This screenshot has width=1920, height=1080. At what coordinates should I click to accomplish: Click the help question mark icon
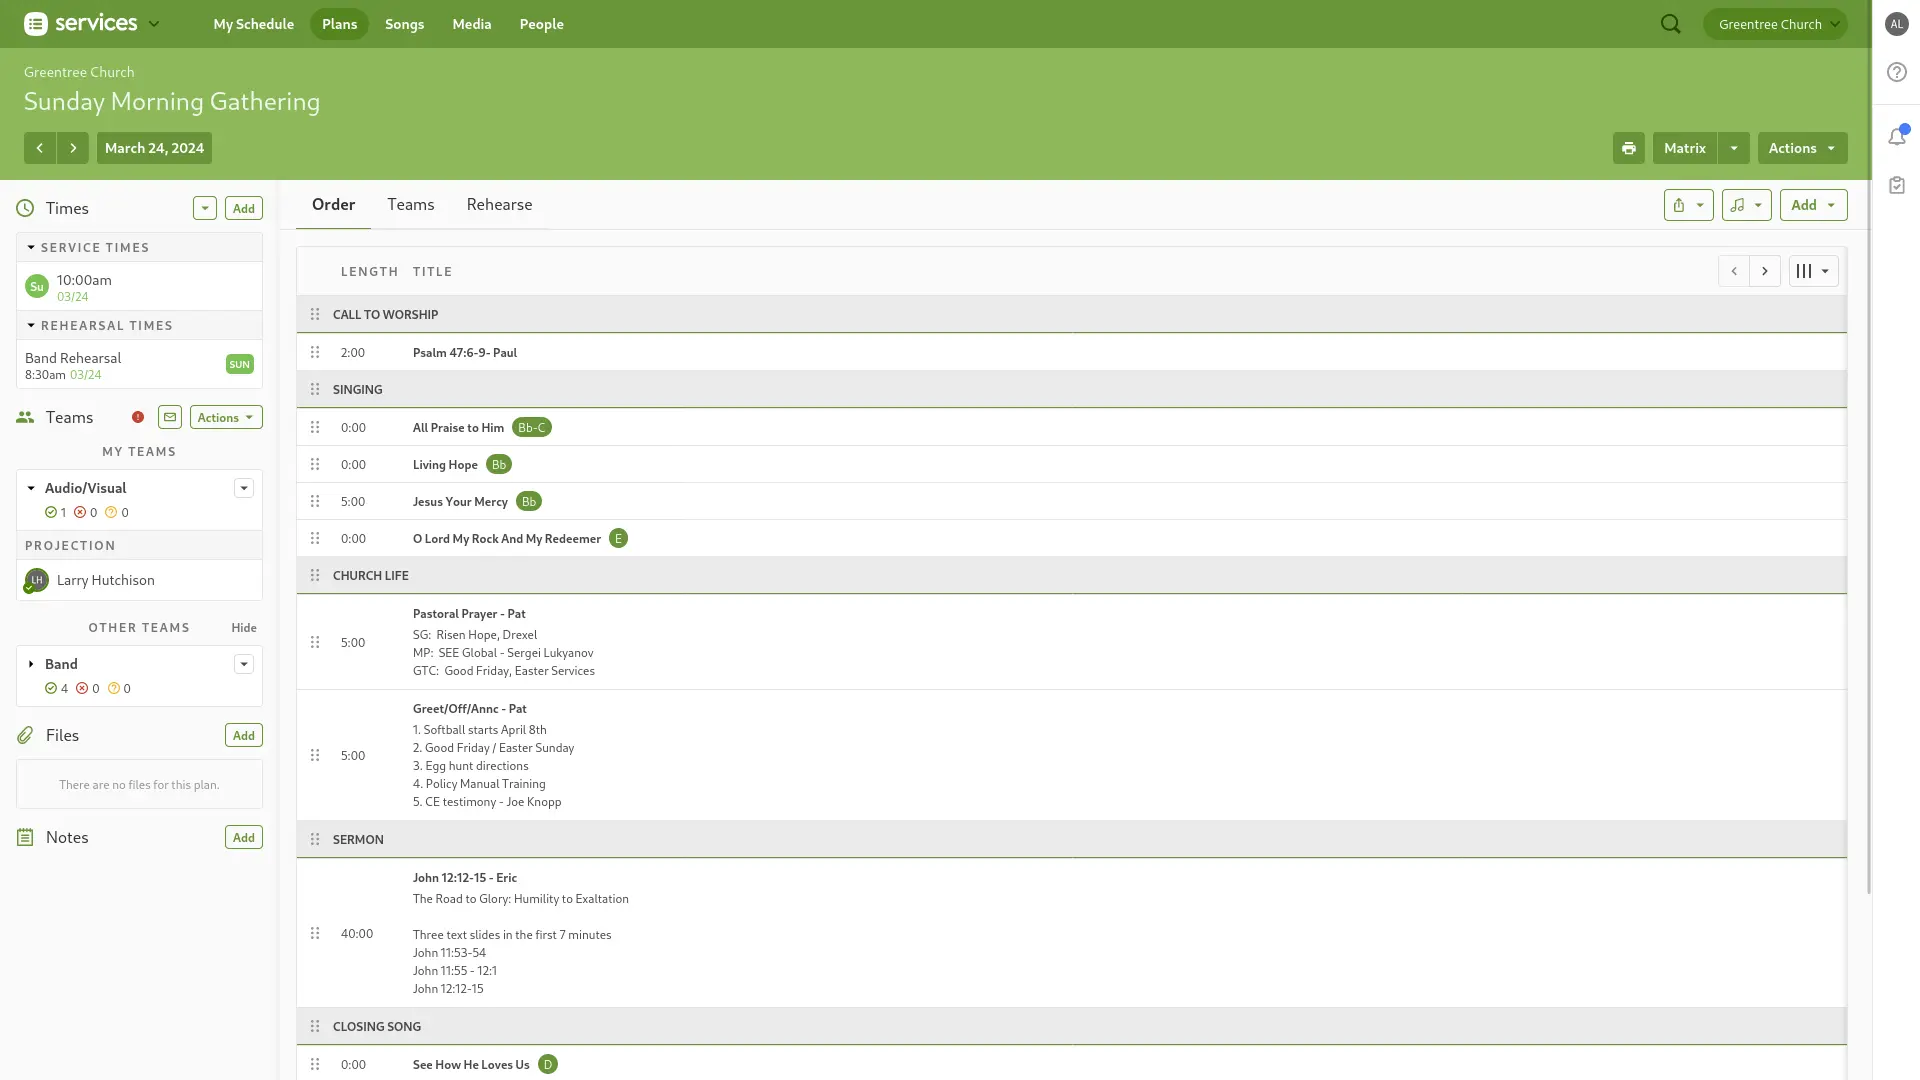click(1896, 72)
